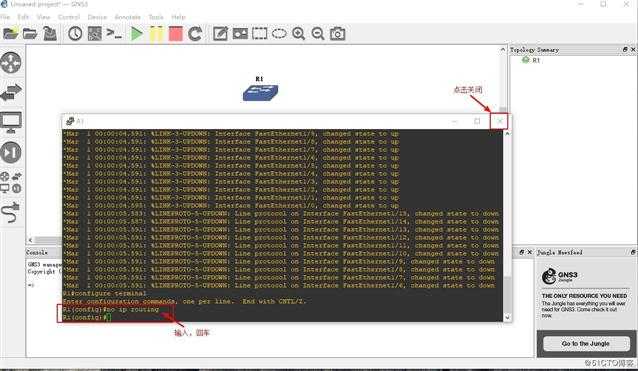Viewport: 638px width, 371px height.
Task: Open the Device menu
Action: [97, 17]
